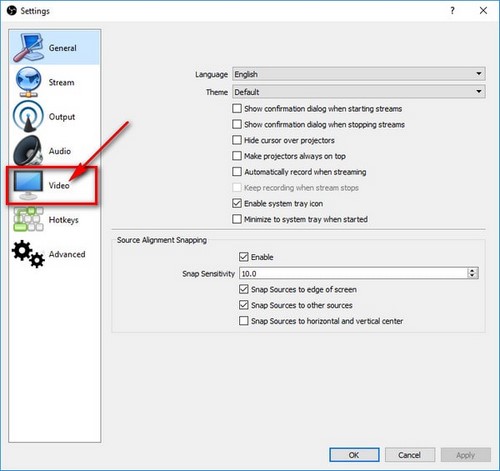Screen dimensions: 500x471
Task: Select the Audio speaker icon
Action: click(28, 151)
